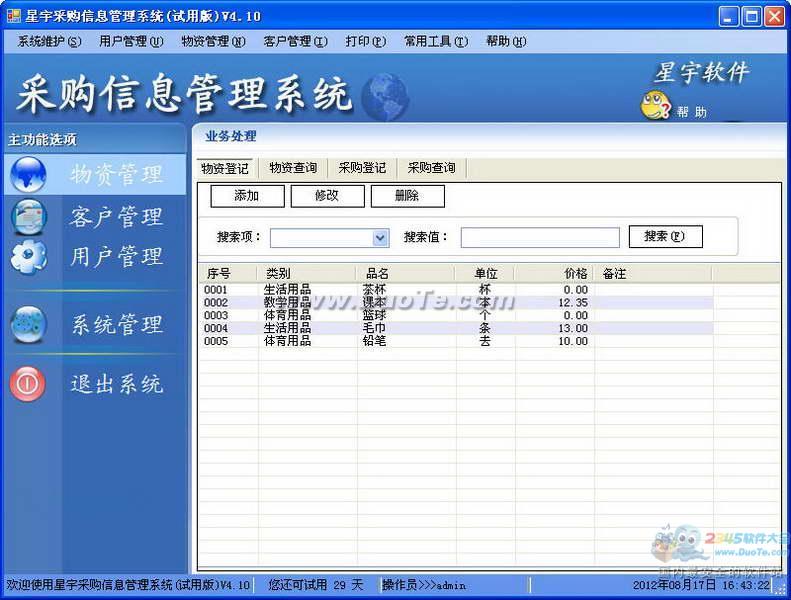Click the red power icon for 退出系统
The image size is (791, 600).
pos(28,384)
